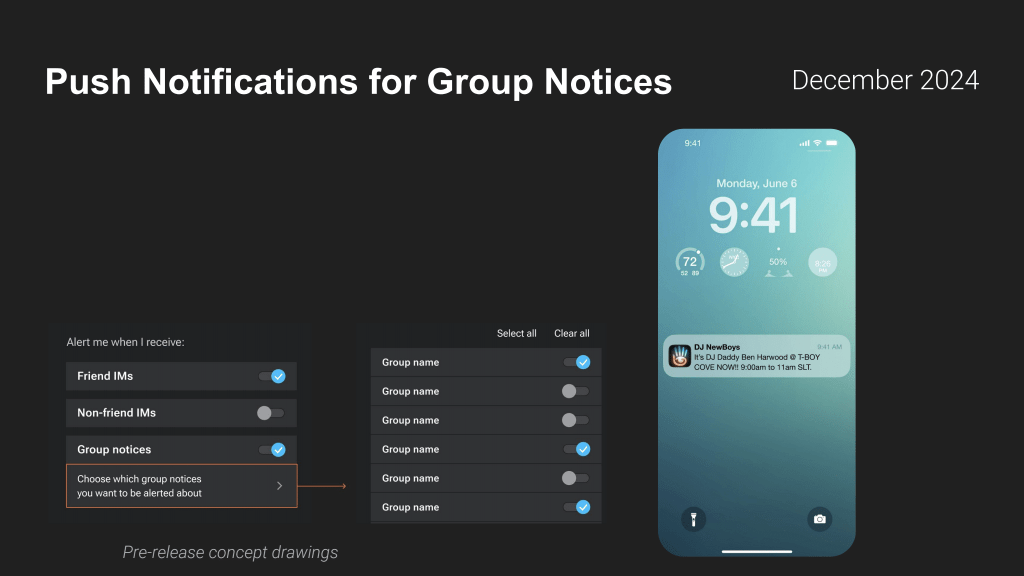The width and height of the screenshot is (1024, 576).
Task: Tap the camera icon on lock screen
Action: 820,518
